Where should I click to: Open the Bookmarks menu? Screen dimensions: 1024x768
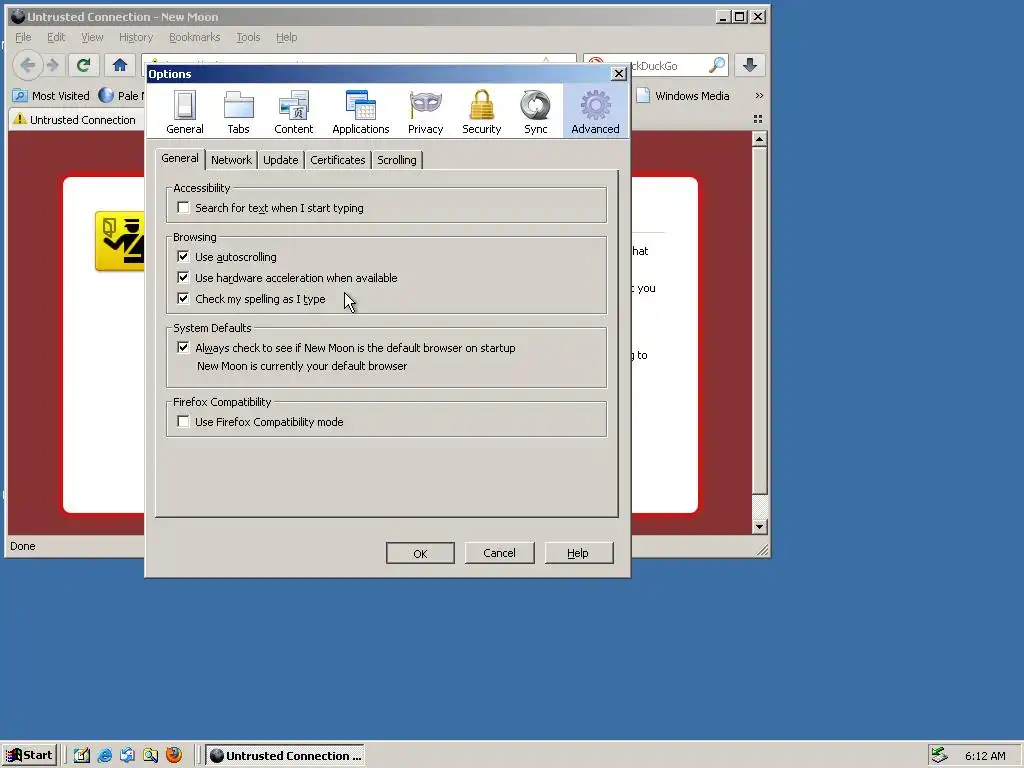195,37
